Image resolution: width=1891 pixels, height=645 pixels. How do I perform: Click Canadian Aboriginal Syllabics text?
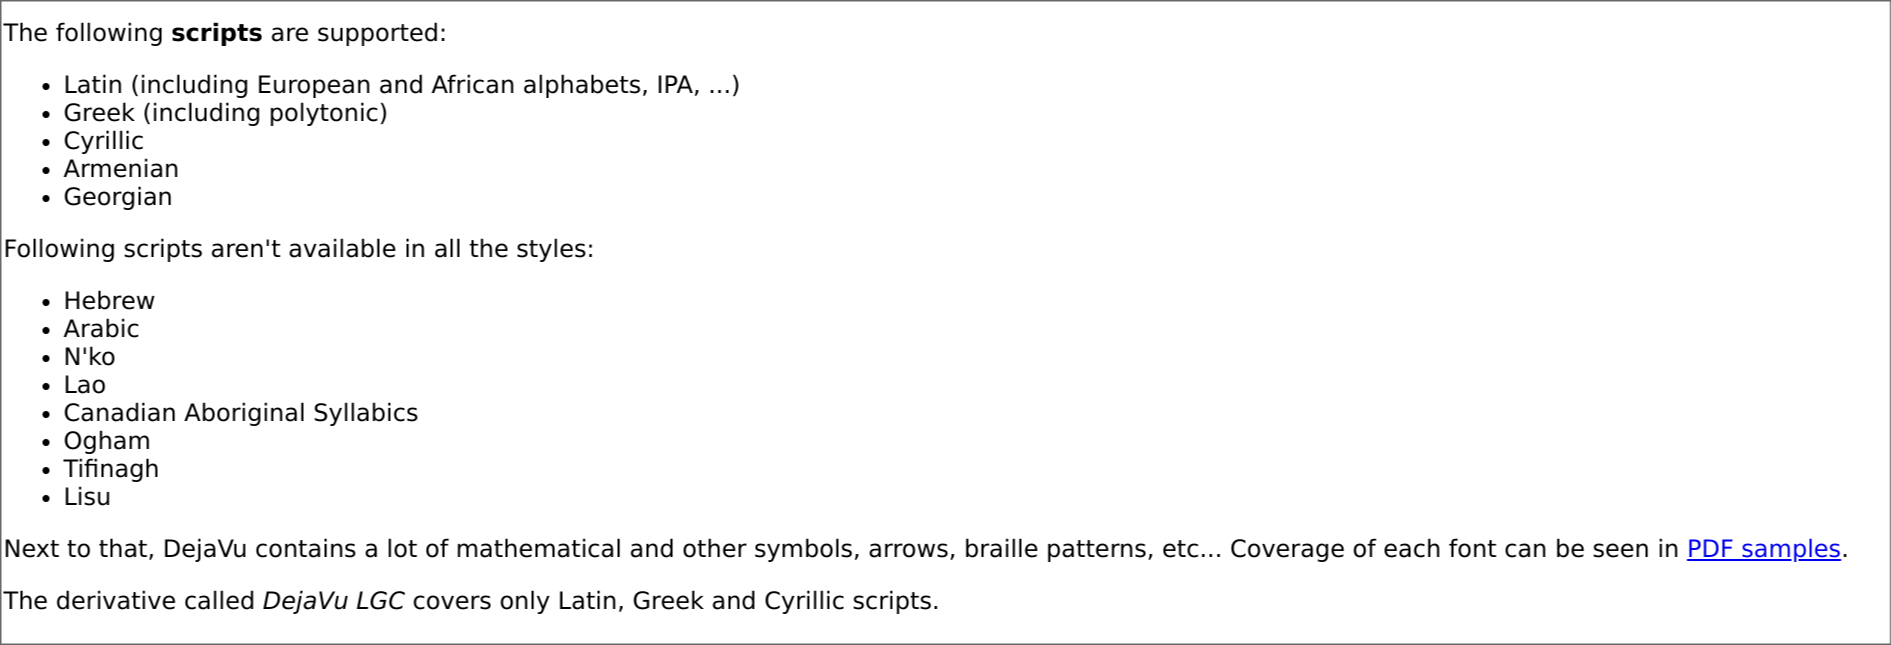pyautogui.click(x=240, y=413)
